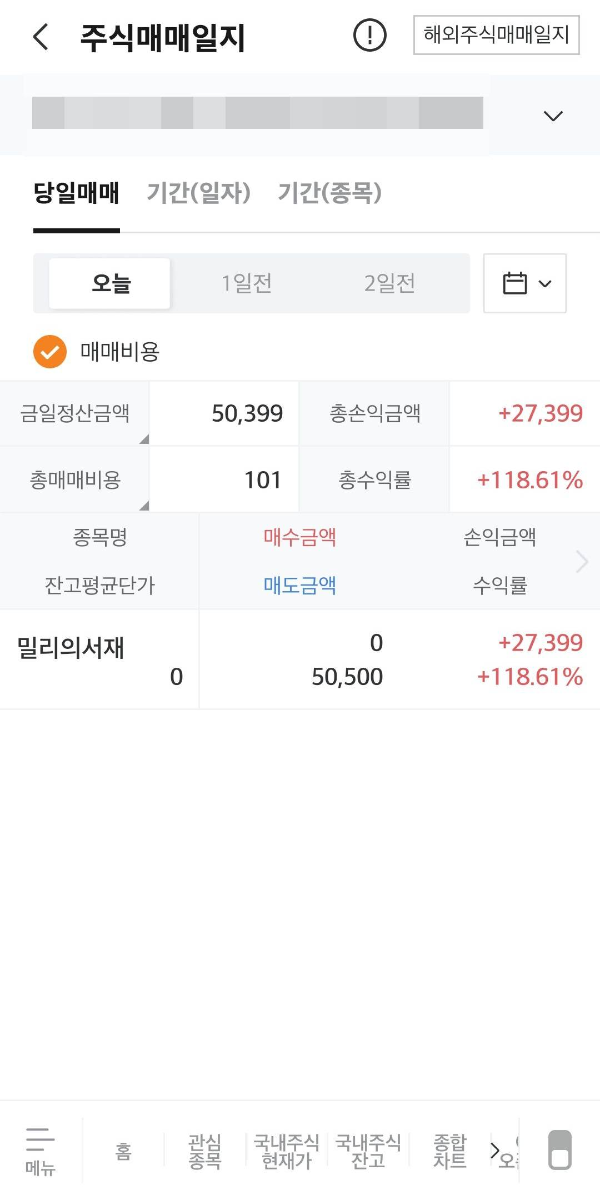The image size is (600, 1193).
Task: Expand more bottom navigation options arrow
Action: coord(496,1150)
